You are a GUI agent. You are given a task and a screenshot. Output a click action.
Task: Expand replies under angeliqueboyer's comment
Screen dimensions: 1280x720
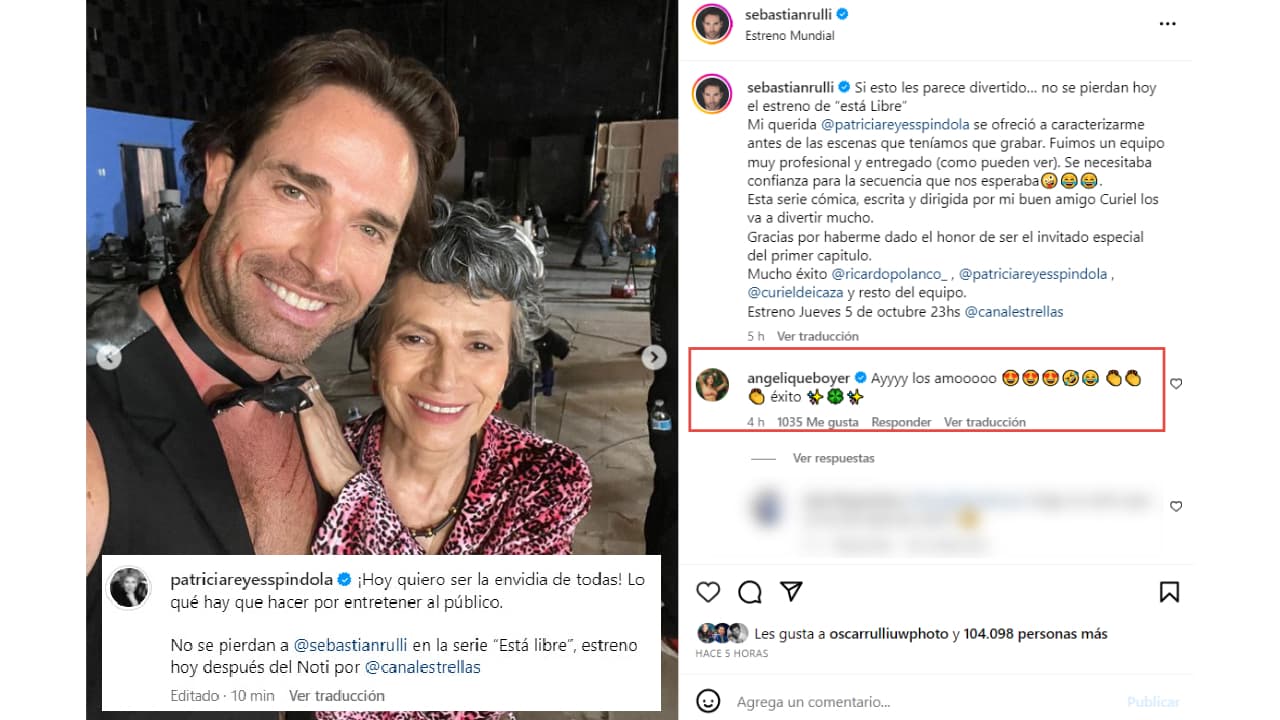pos(833,458)
